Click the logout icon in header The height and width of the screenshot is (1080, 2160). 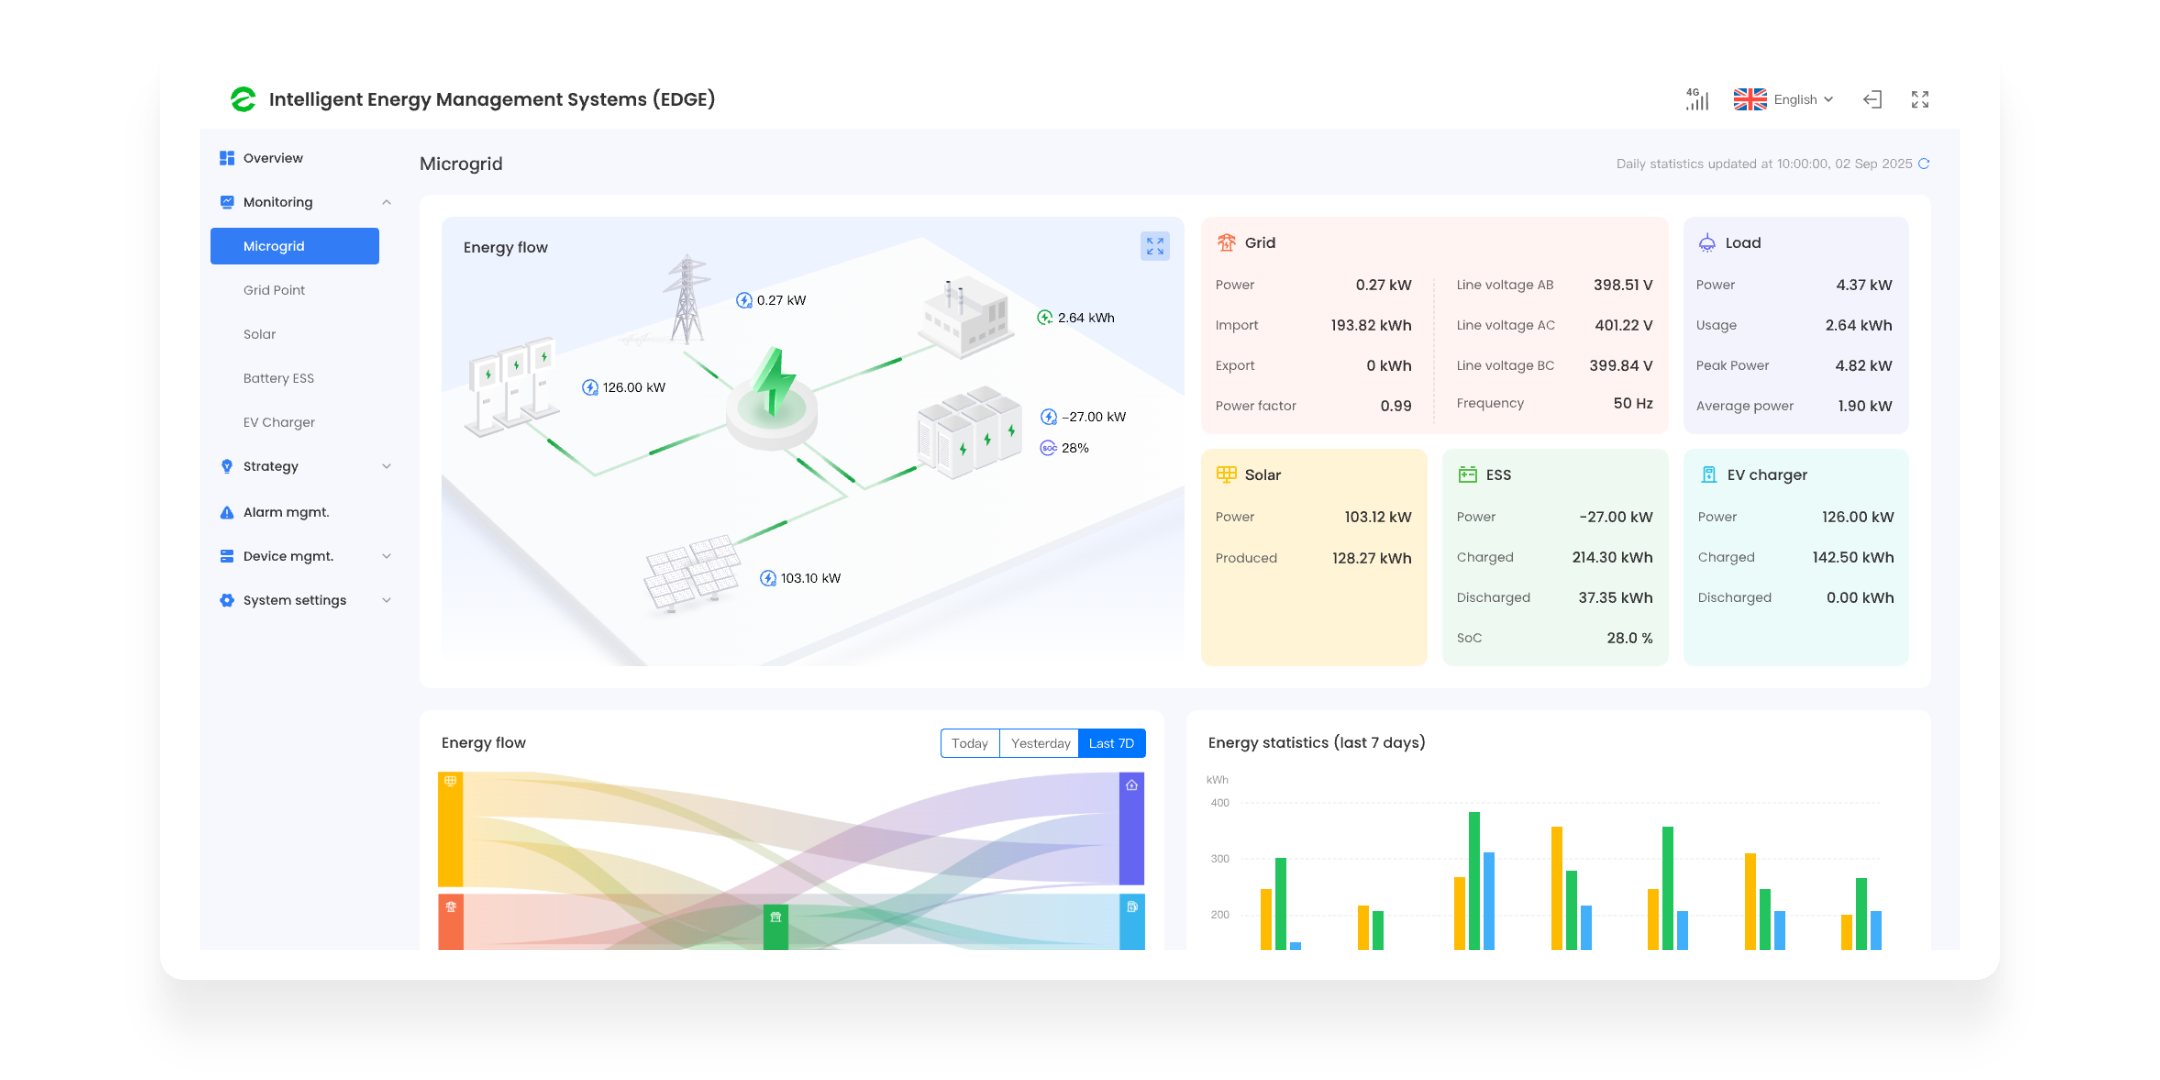[x=1872, y=99]
